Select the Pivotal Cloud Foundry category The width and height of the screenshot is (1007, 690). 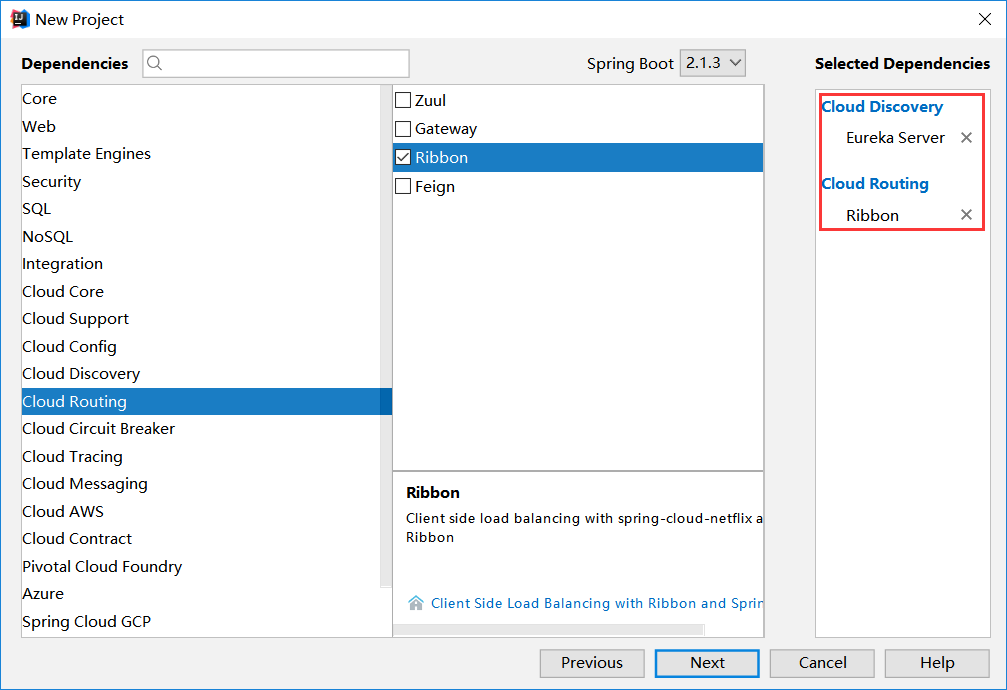point(200,566)
